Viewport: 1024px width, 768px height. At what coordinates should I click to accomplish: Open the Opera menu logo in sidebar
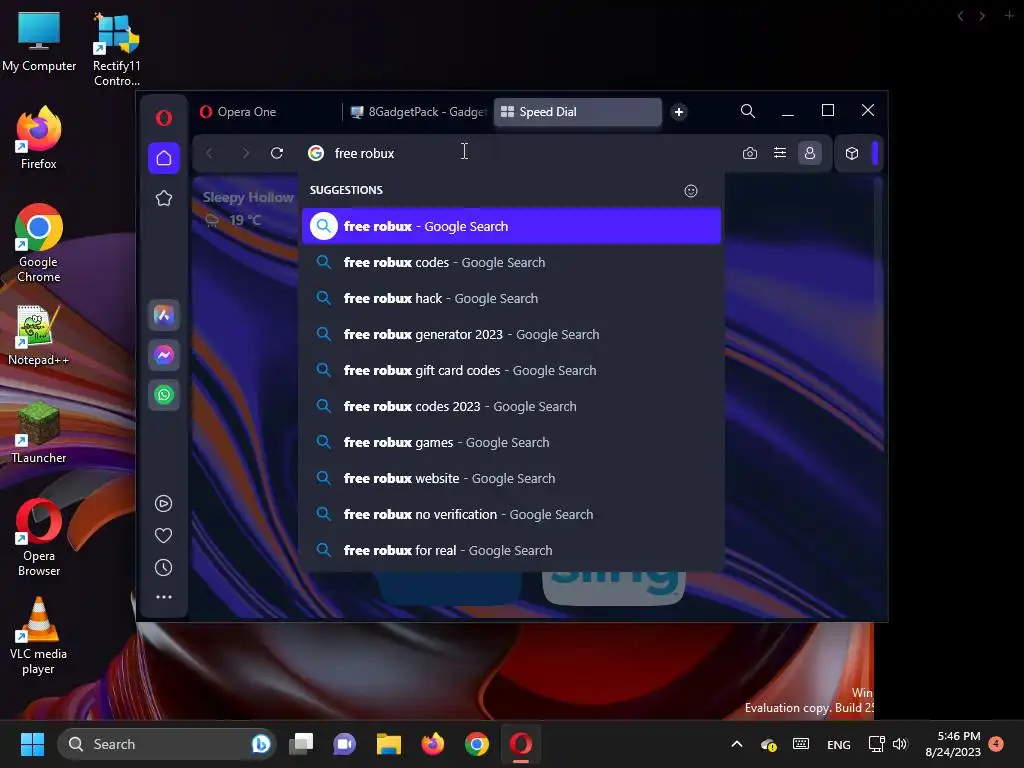(x=164, y=118)
